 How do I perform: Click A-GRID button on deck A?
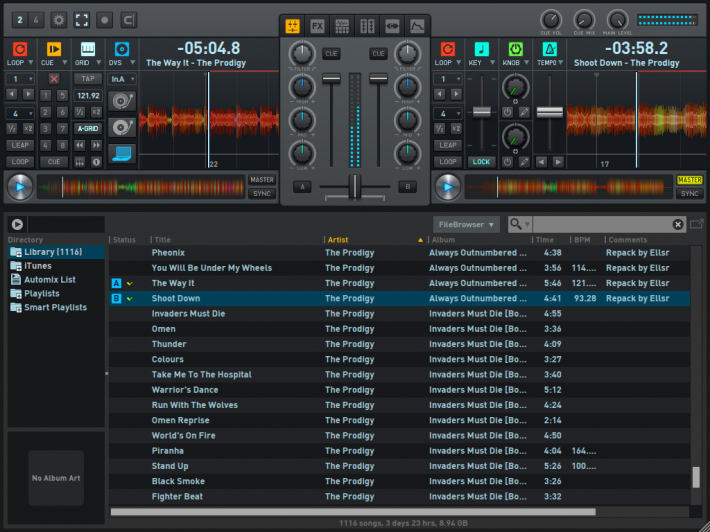click(87, 129)
